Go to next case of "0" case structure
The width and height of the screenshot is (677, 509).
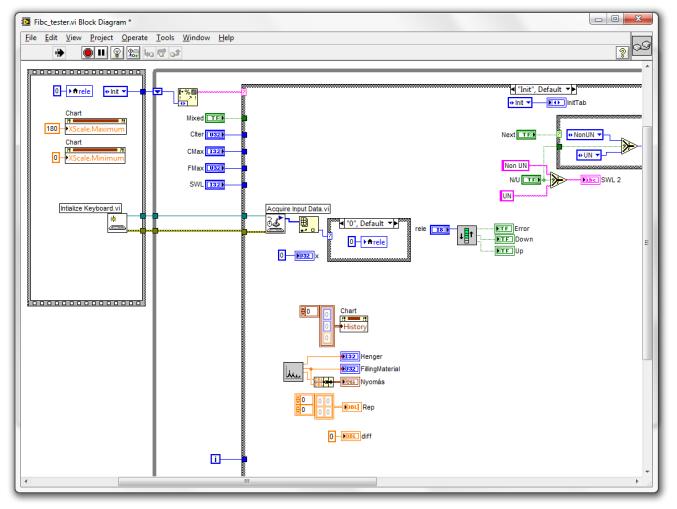click(395, 223)
